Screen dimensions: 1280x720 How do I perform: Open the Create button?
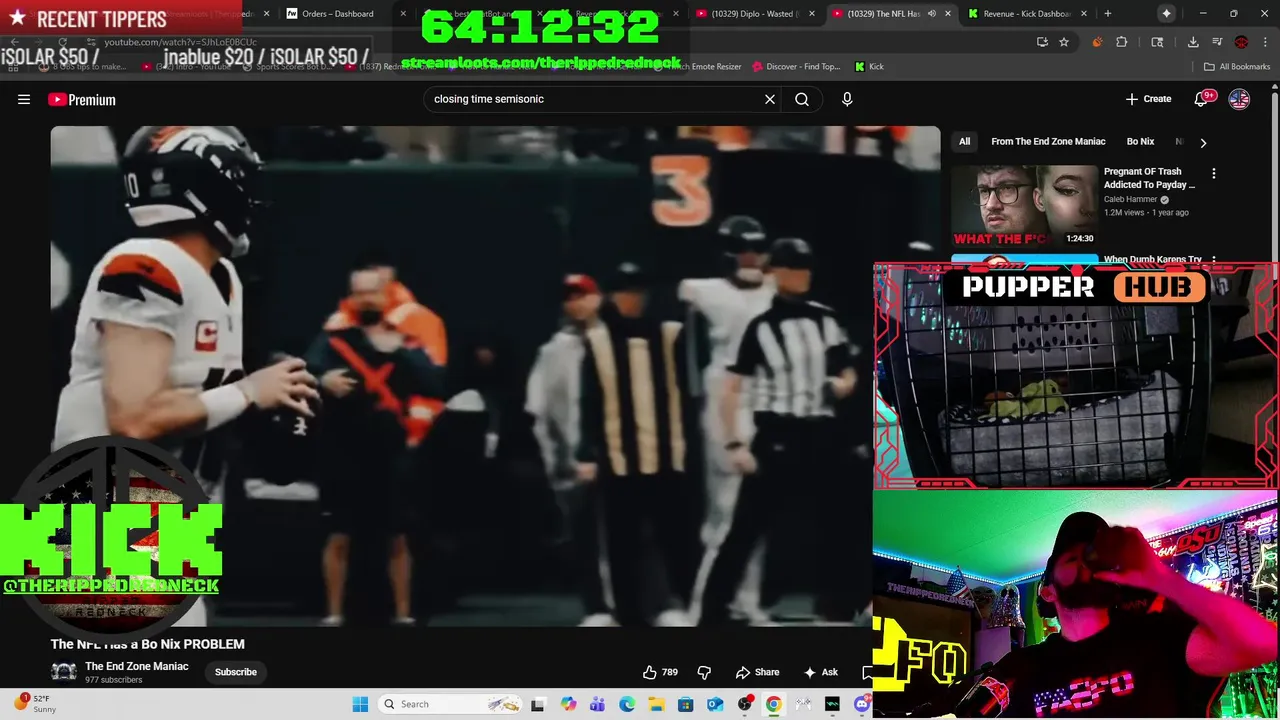(x=1148, y=99)
